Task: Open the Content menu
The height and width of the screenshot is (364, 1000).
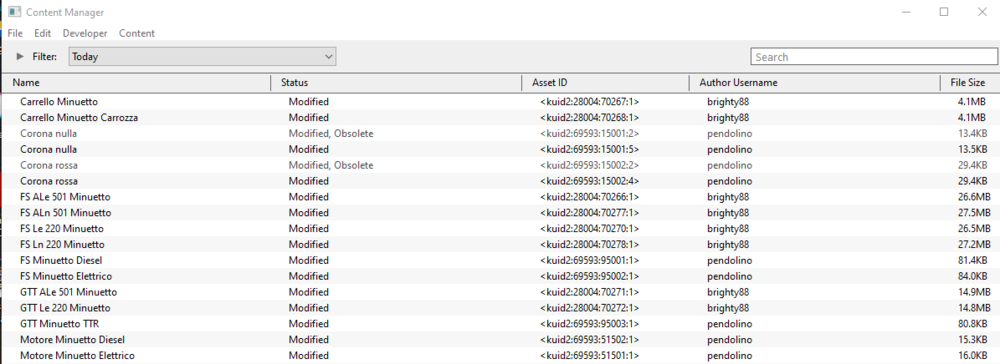Action: [x=136, y=33]
